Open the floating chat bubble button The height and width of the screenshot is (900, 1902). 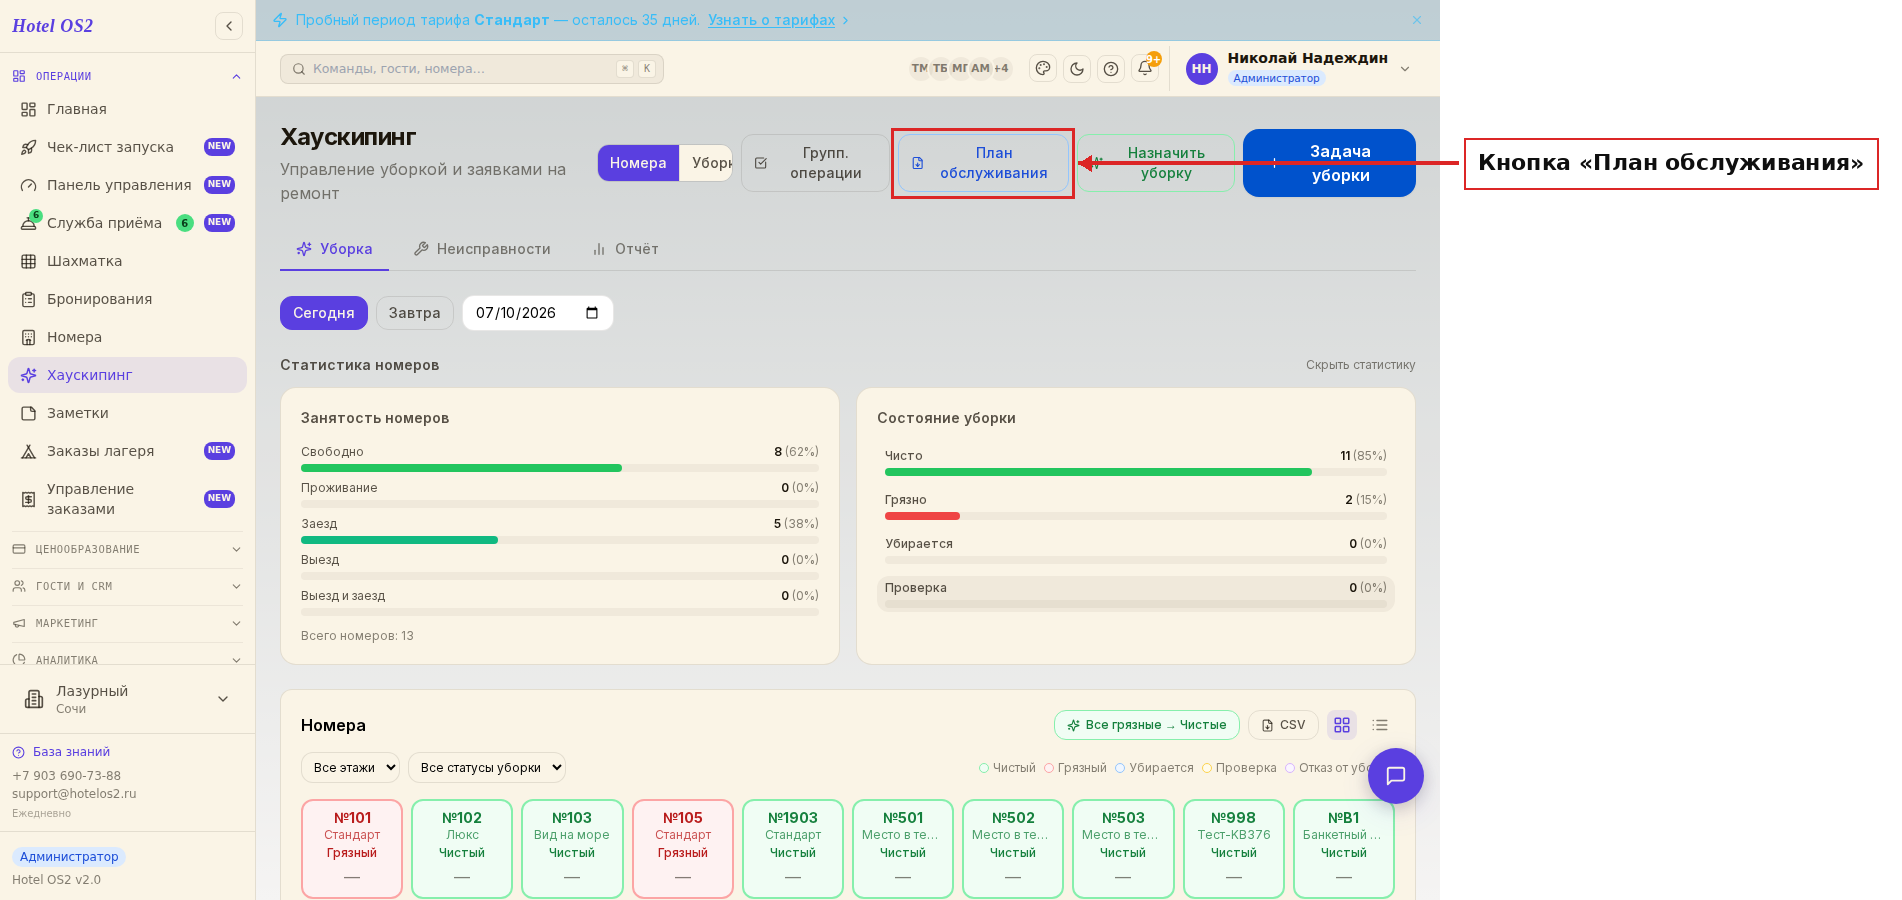[x=1395, y=776]
